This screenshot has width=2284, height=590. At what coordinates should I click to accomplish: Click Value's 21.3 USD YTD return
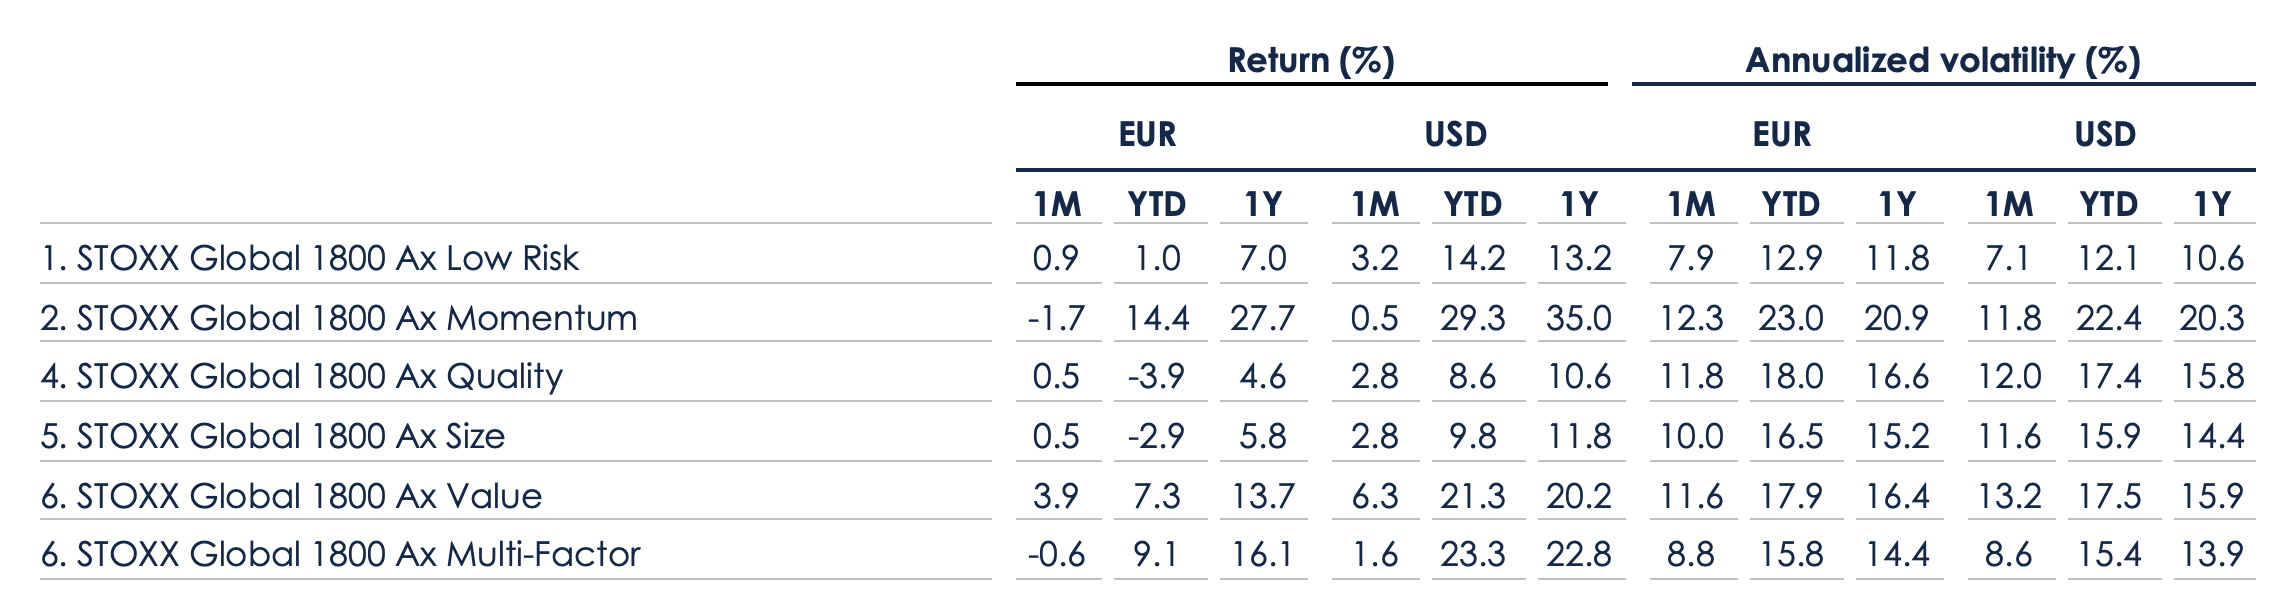pyautogui.click(x=1472, y=496)
